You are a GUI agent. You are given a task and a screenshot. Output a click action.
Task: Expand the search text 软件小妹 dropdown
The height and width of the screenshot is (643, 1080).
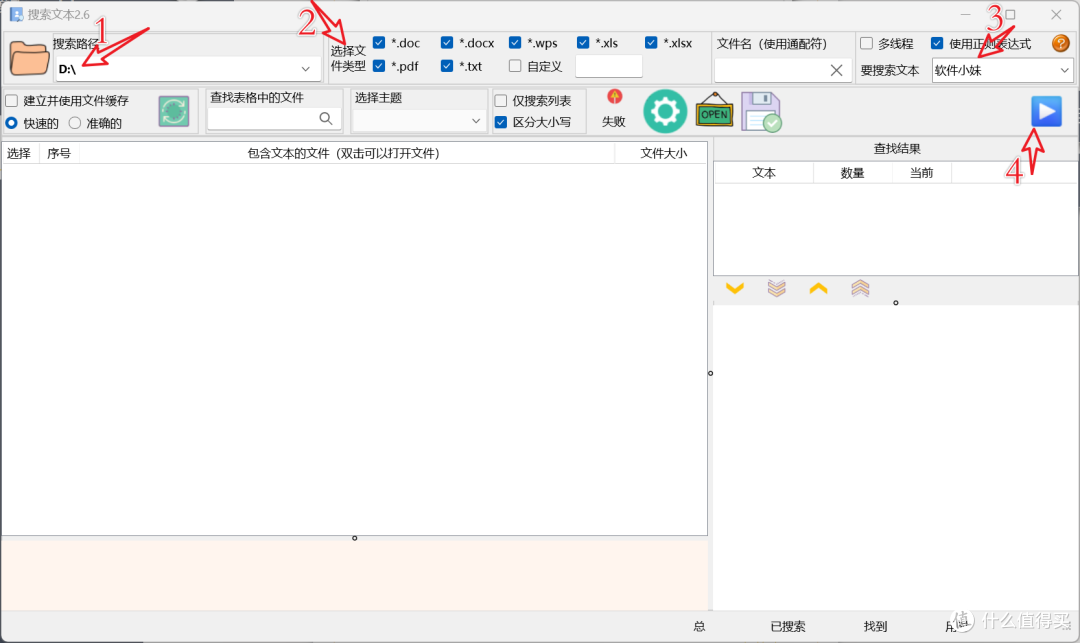(x=1065, y=70)
